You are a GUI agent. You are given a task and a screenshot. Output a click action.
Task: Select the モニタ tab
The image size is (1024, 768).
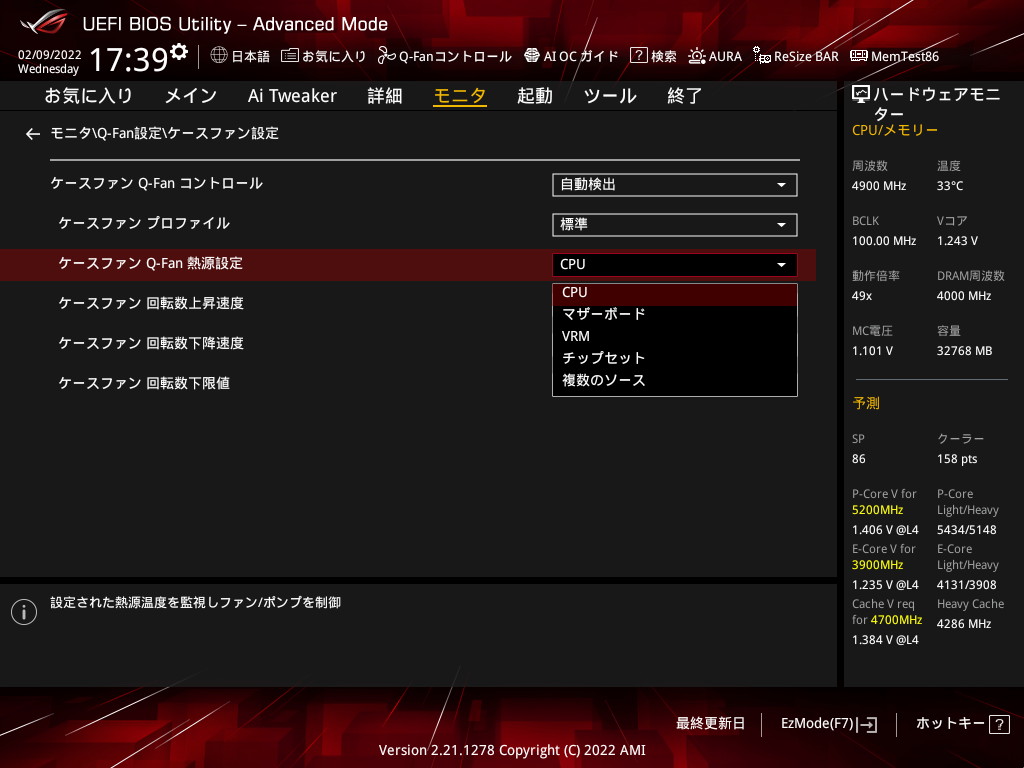pyautogui.click(x=460, y=96)
